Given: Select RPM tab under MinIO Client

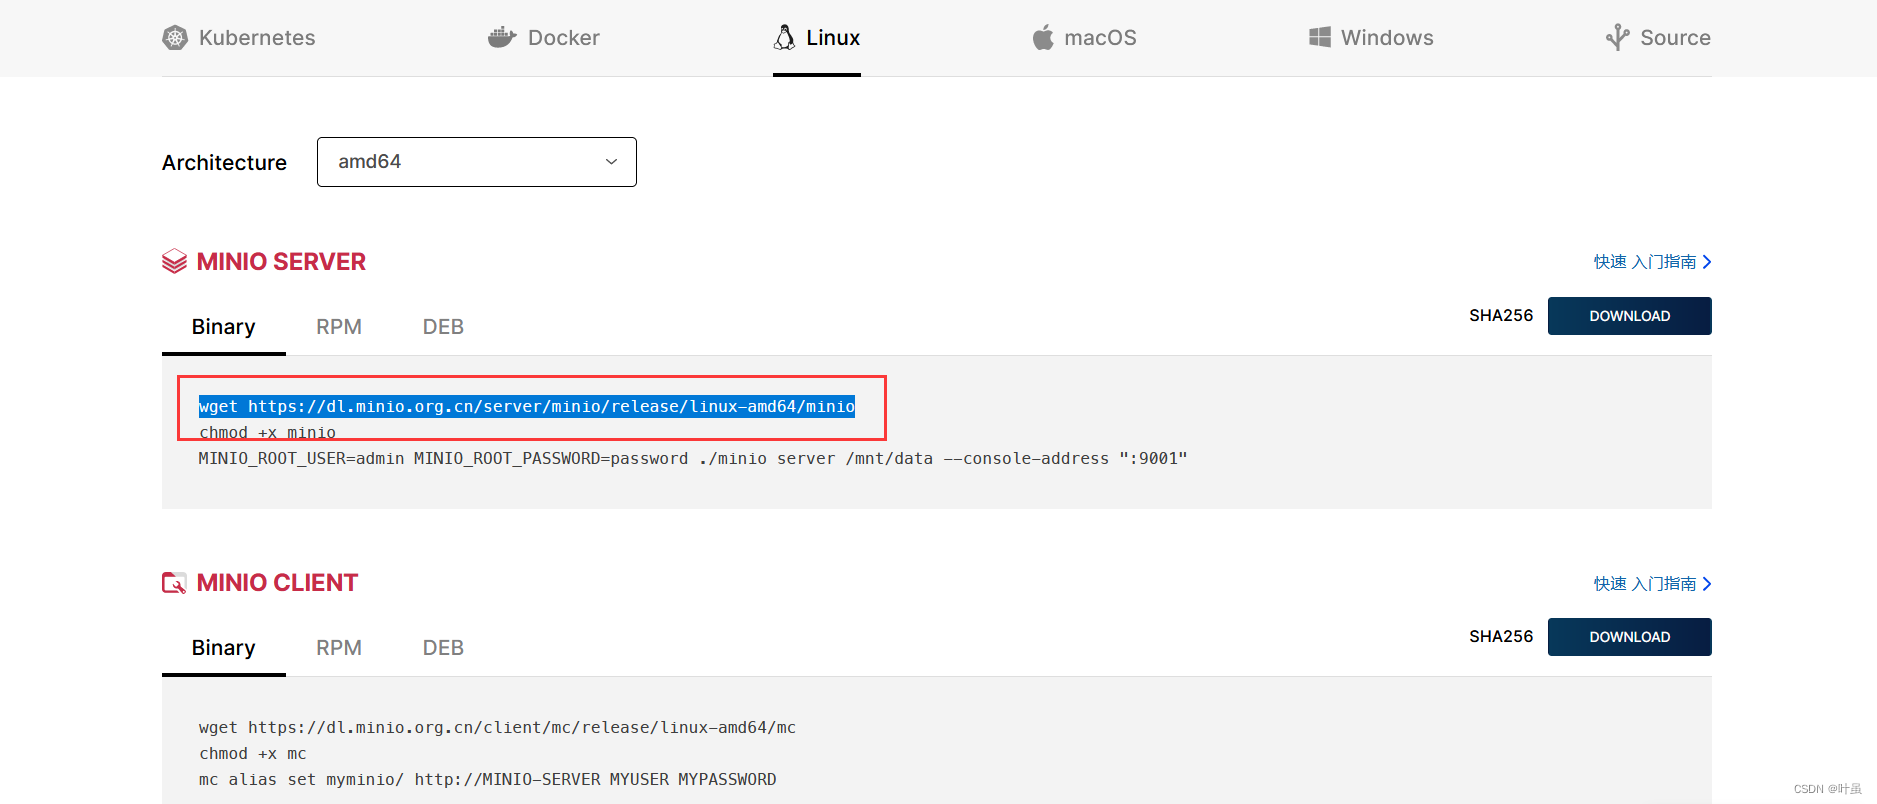Looking at the screenshot, I should pyautogui.click(x=339, y=648).
